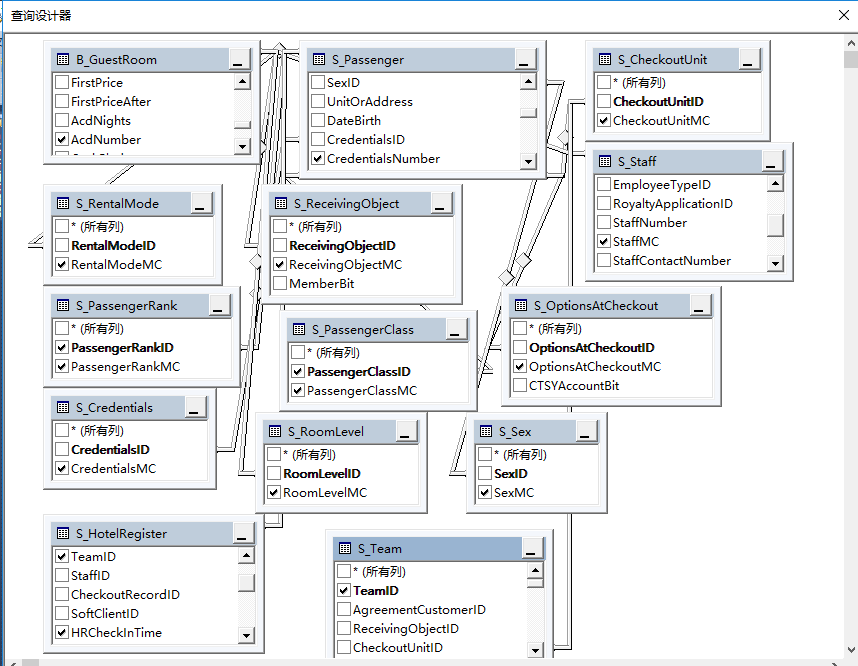Image resolution: width=858 pixels, height=666 pixels.
Task: Minimize the S_Passenger table box
Action: click(524, 60)
